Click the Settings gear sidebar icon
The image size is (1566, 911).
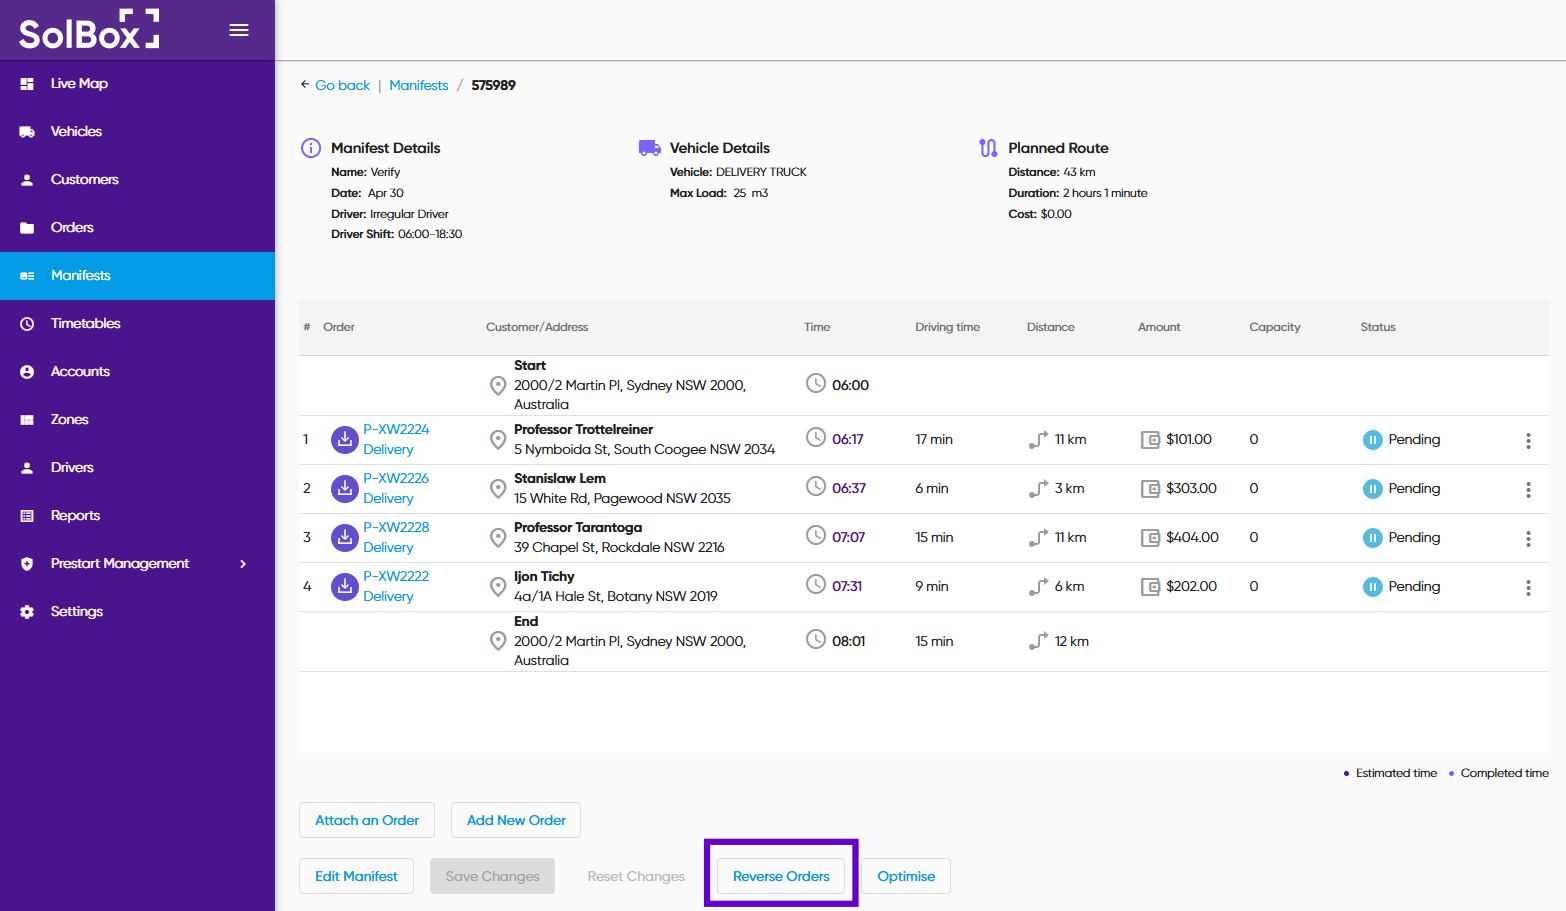27,612
